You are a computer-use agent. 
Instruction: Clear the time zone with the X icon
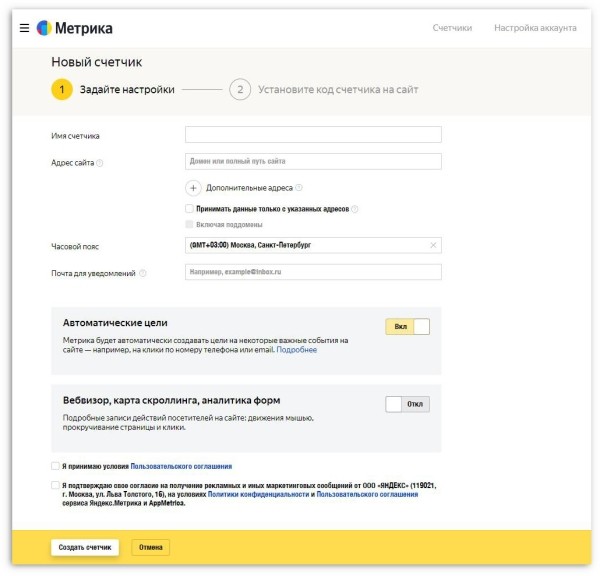(x=433, y=245)
